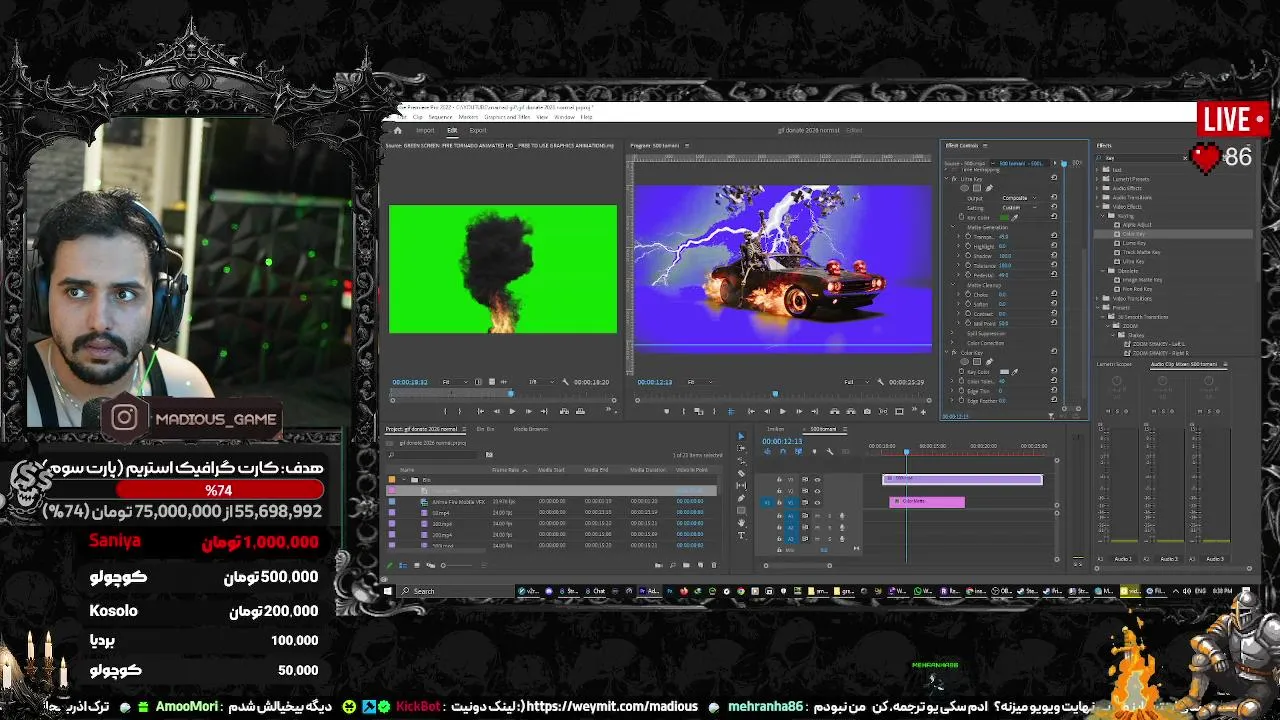Toggle V3 track lock
Screen dimensions: 1280x720
pos(780,480)
